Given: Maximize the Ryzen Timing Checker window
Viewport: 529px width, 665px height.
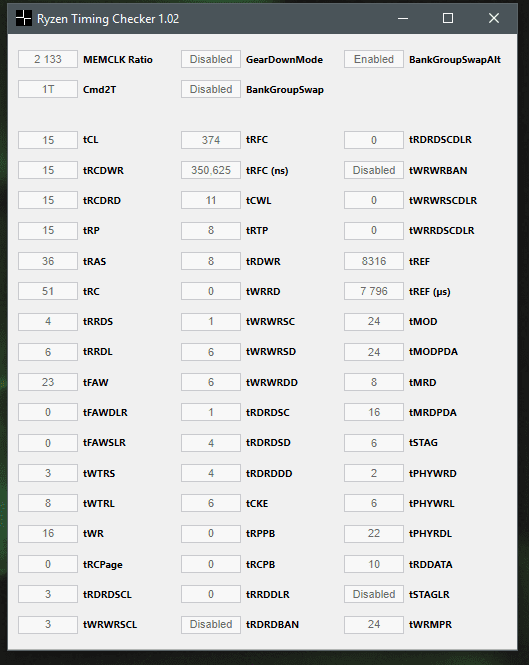Looking at the screenshot, I should 448,18.
